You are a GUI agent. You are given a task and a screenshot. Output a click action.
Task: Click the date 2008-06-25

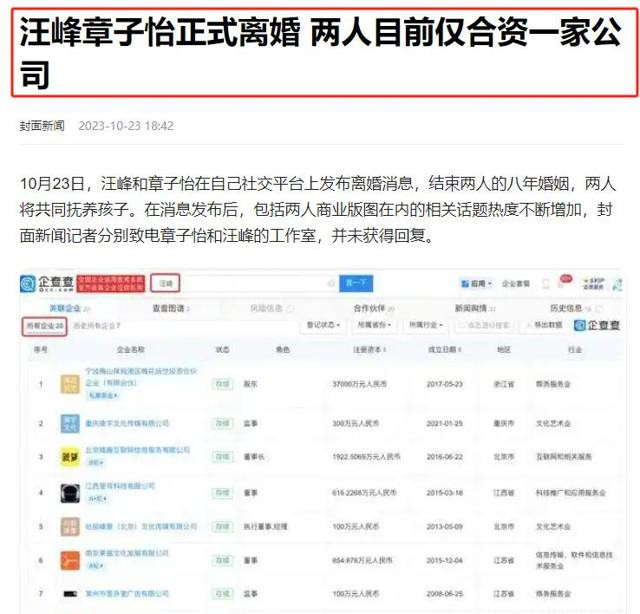444,594
